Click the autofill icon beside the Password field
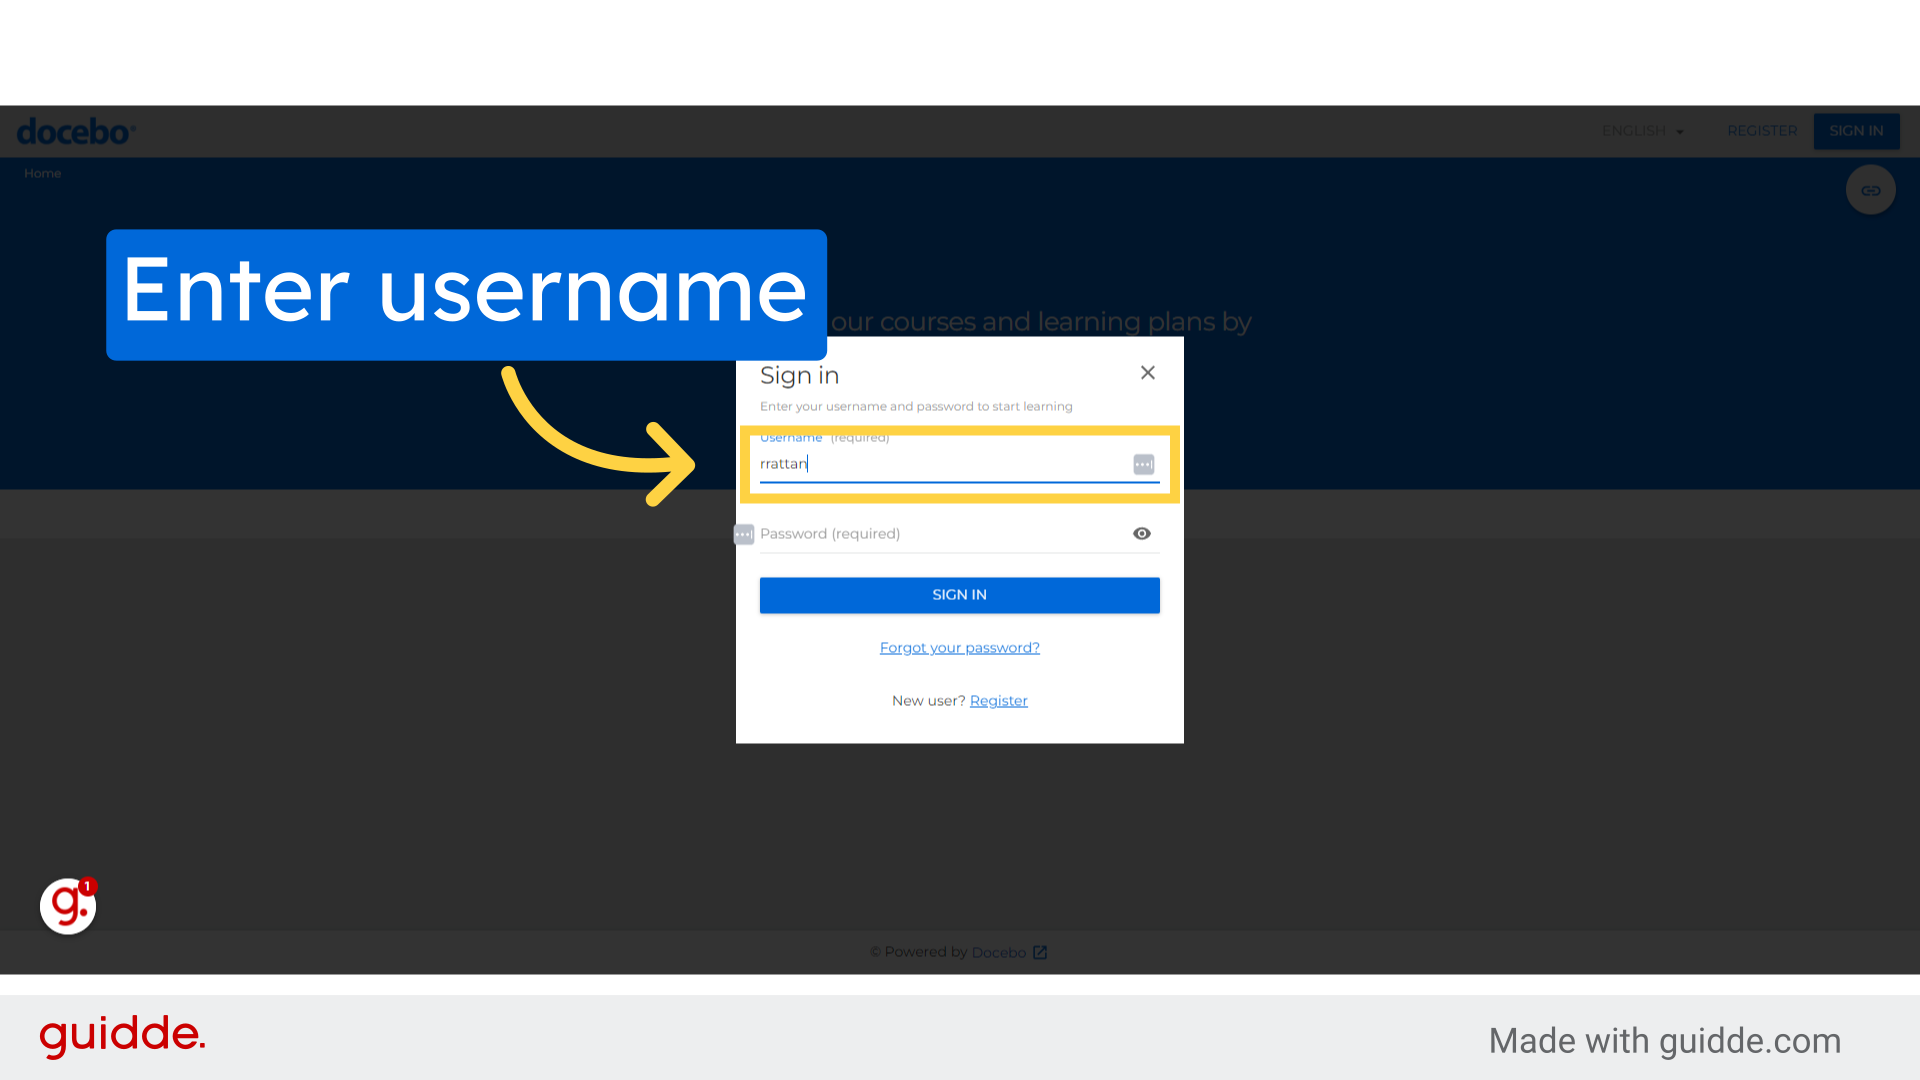This screenshot has height=1080, width=1920. 743,534
